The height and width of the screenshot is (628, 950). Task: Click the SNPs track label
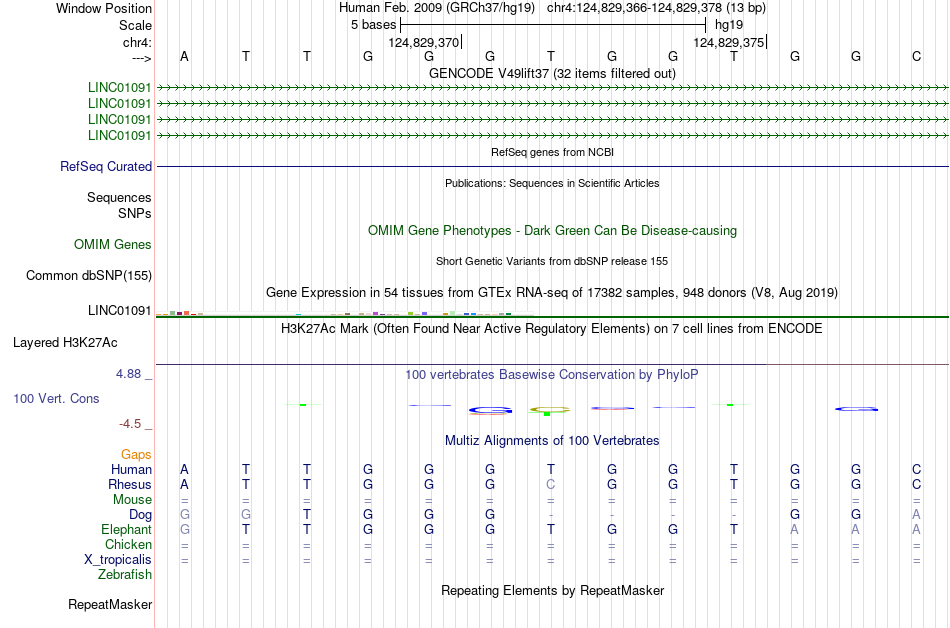135,213
